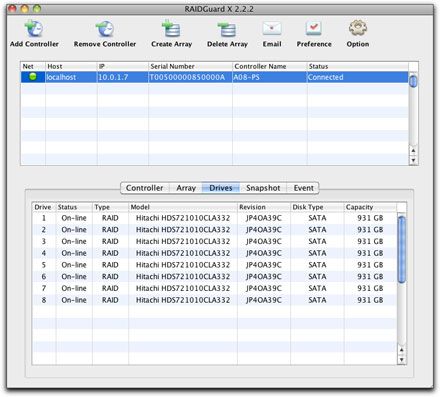Screen dimensions: 440x397
Task: Click the drives list scrollbar thumb
Action: [x=402, y=250]
